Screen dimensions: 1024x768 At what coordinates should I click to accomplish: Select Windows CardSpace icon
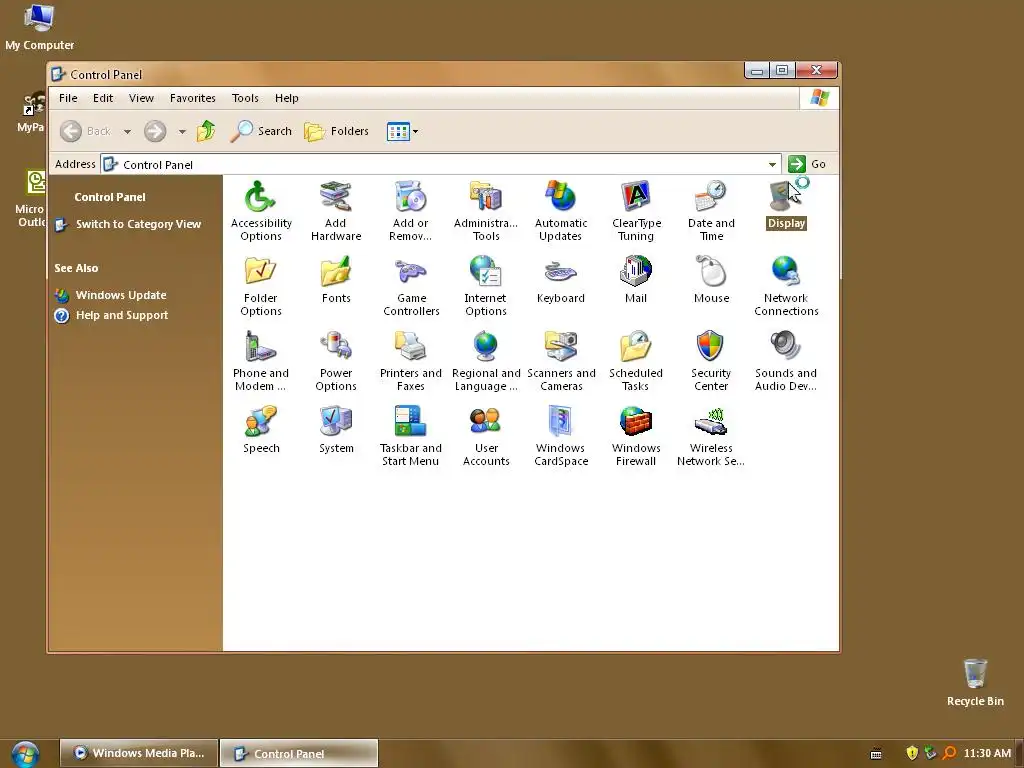pyautogui.click(x=561, y=436)
